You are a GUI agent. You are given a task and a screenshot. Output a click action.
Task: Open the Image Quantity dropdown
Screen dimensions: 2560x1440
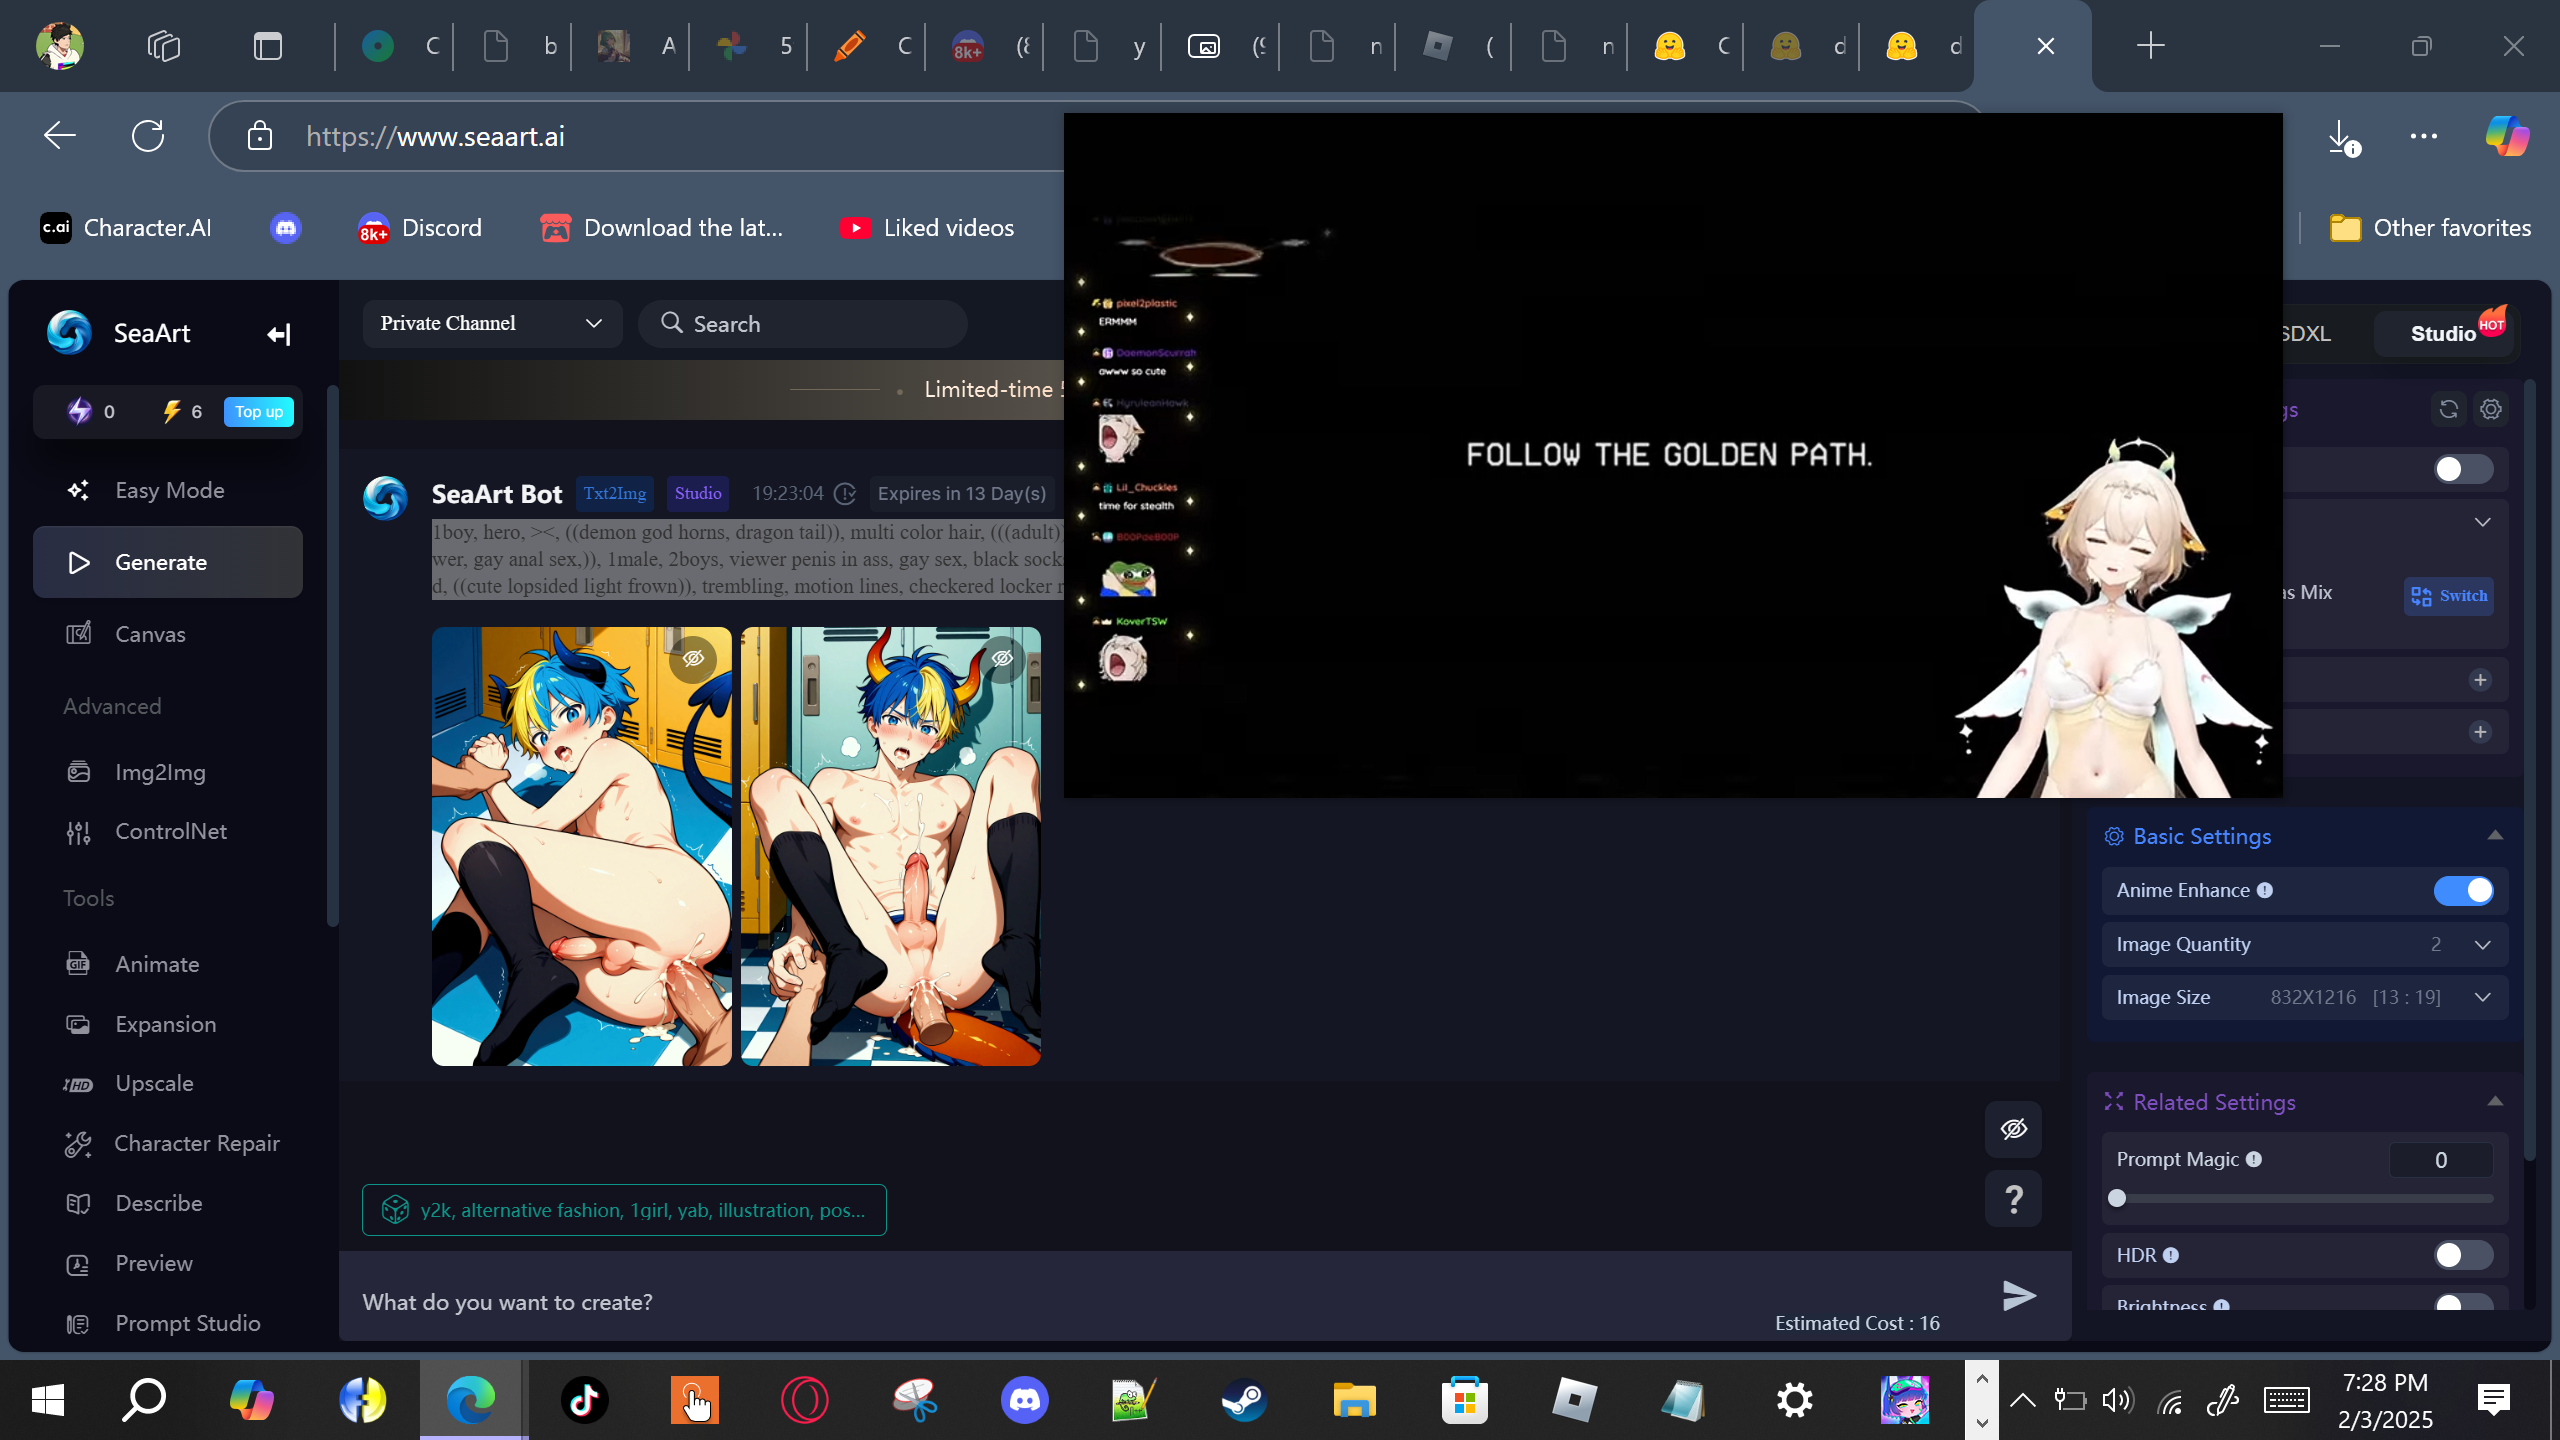[x=2305, y=945]
